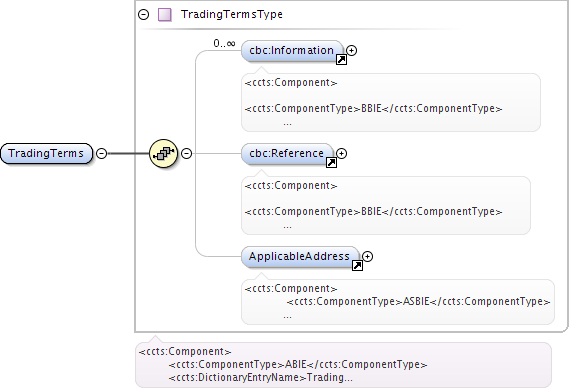This screenshot has width=570, height=391.
Task: Collapse the TradingTerms element node
Action: (101, 153)
